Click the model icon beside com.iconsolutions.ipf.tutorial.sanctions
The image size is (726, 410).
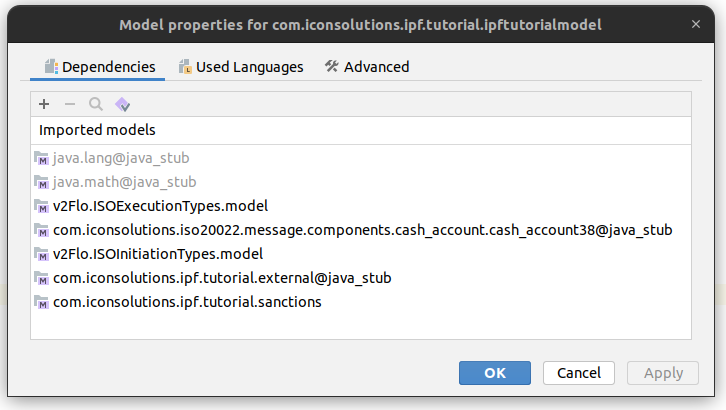[x=42, y=302]
